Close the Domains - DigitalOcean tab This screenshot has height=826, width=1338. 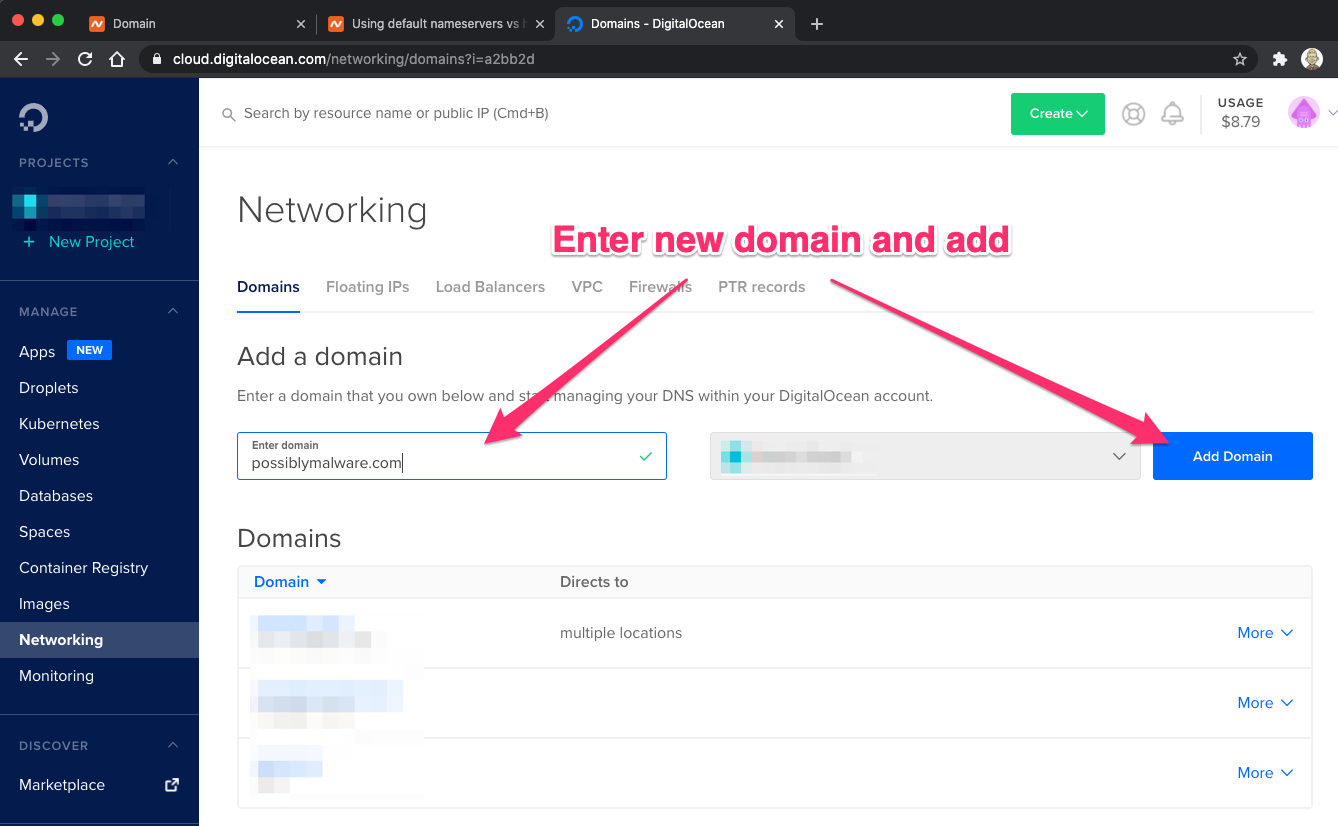778,24
